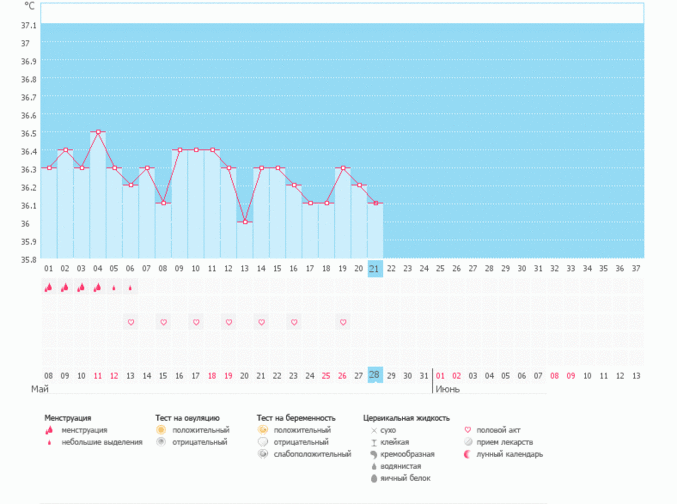Click heart icon on cycle day 08

pyautogui.click(x=163, y=322)
